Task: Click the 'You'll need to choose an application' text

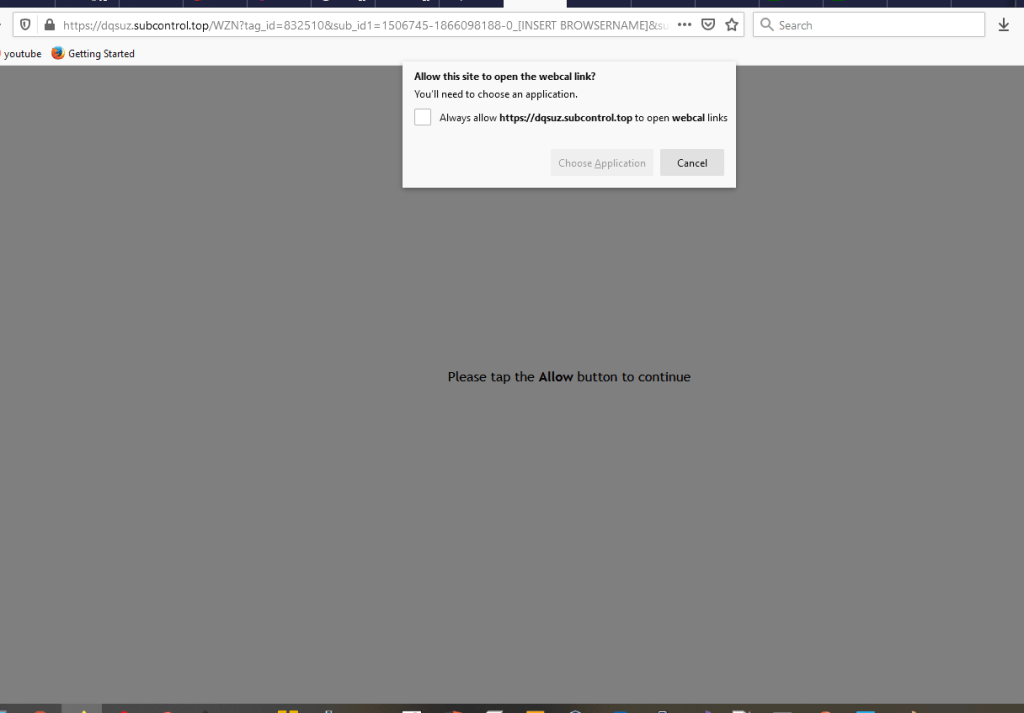Action: pyautogui.click(x=495, y=94)
